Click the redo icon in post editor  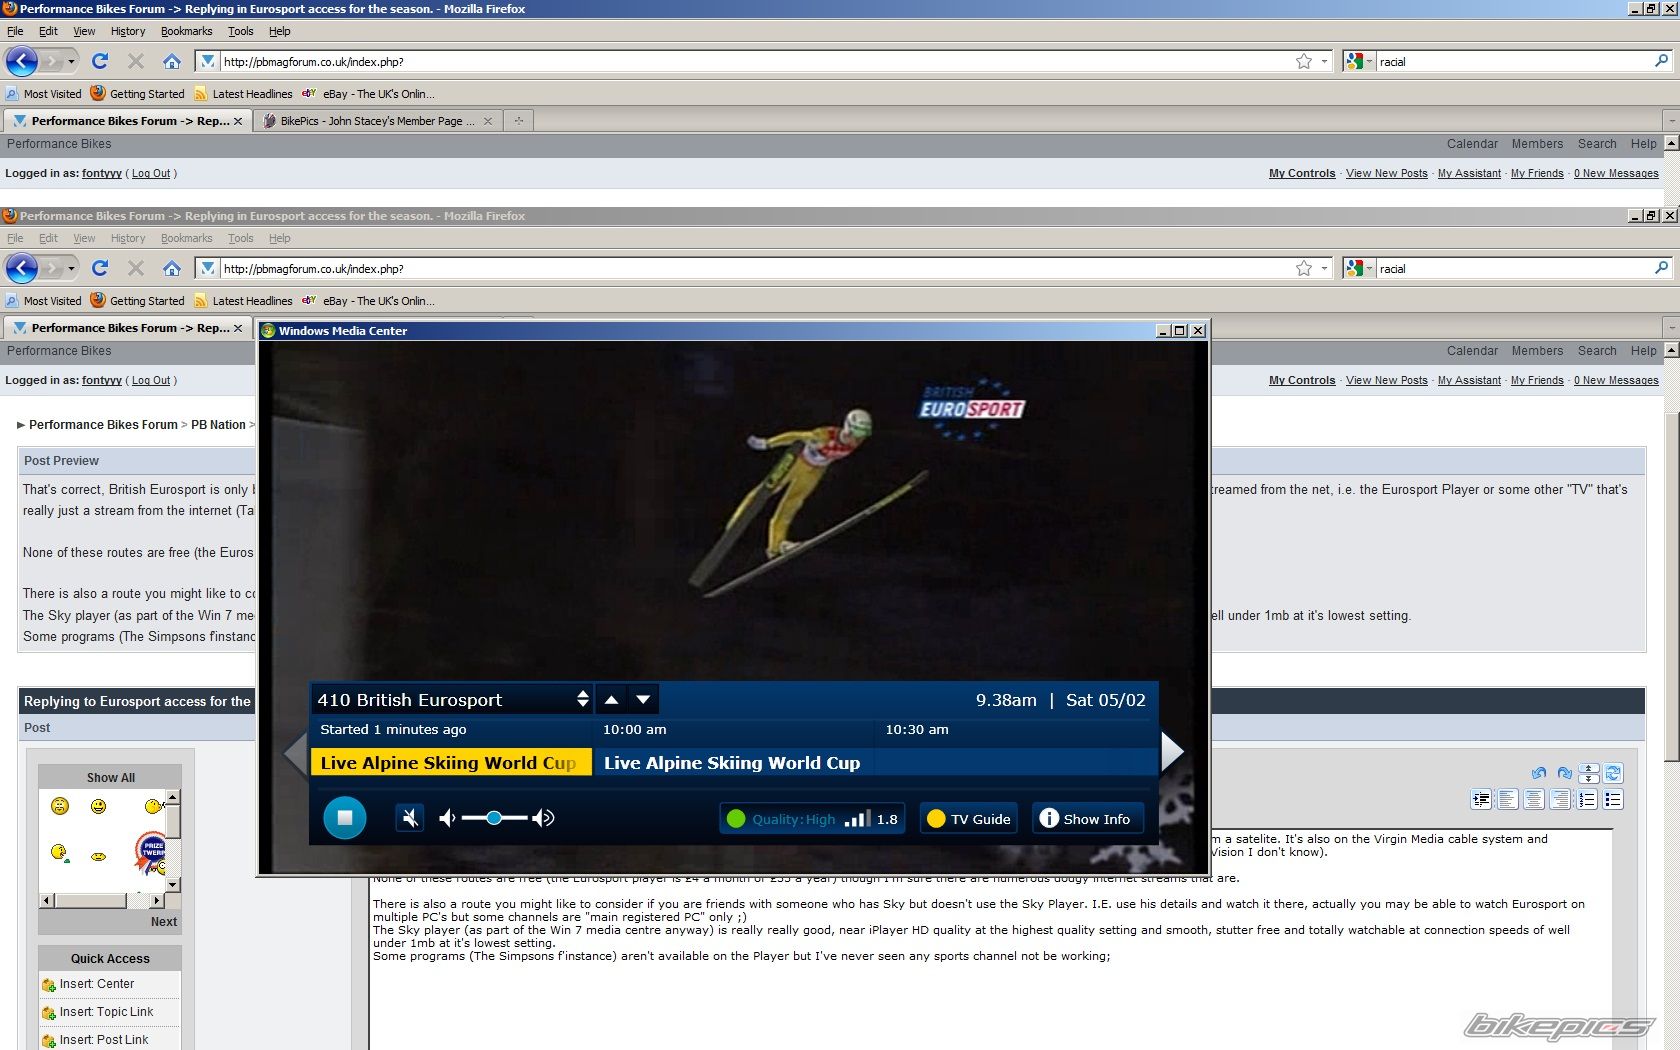coord(1565,773)
